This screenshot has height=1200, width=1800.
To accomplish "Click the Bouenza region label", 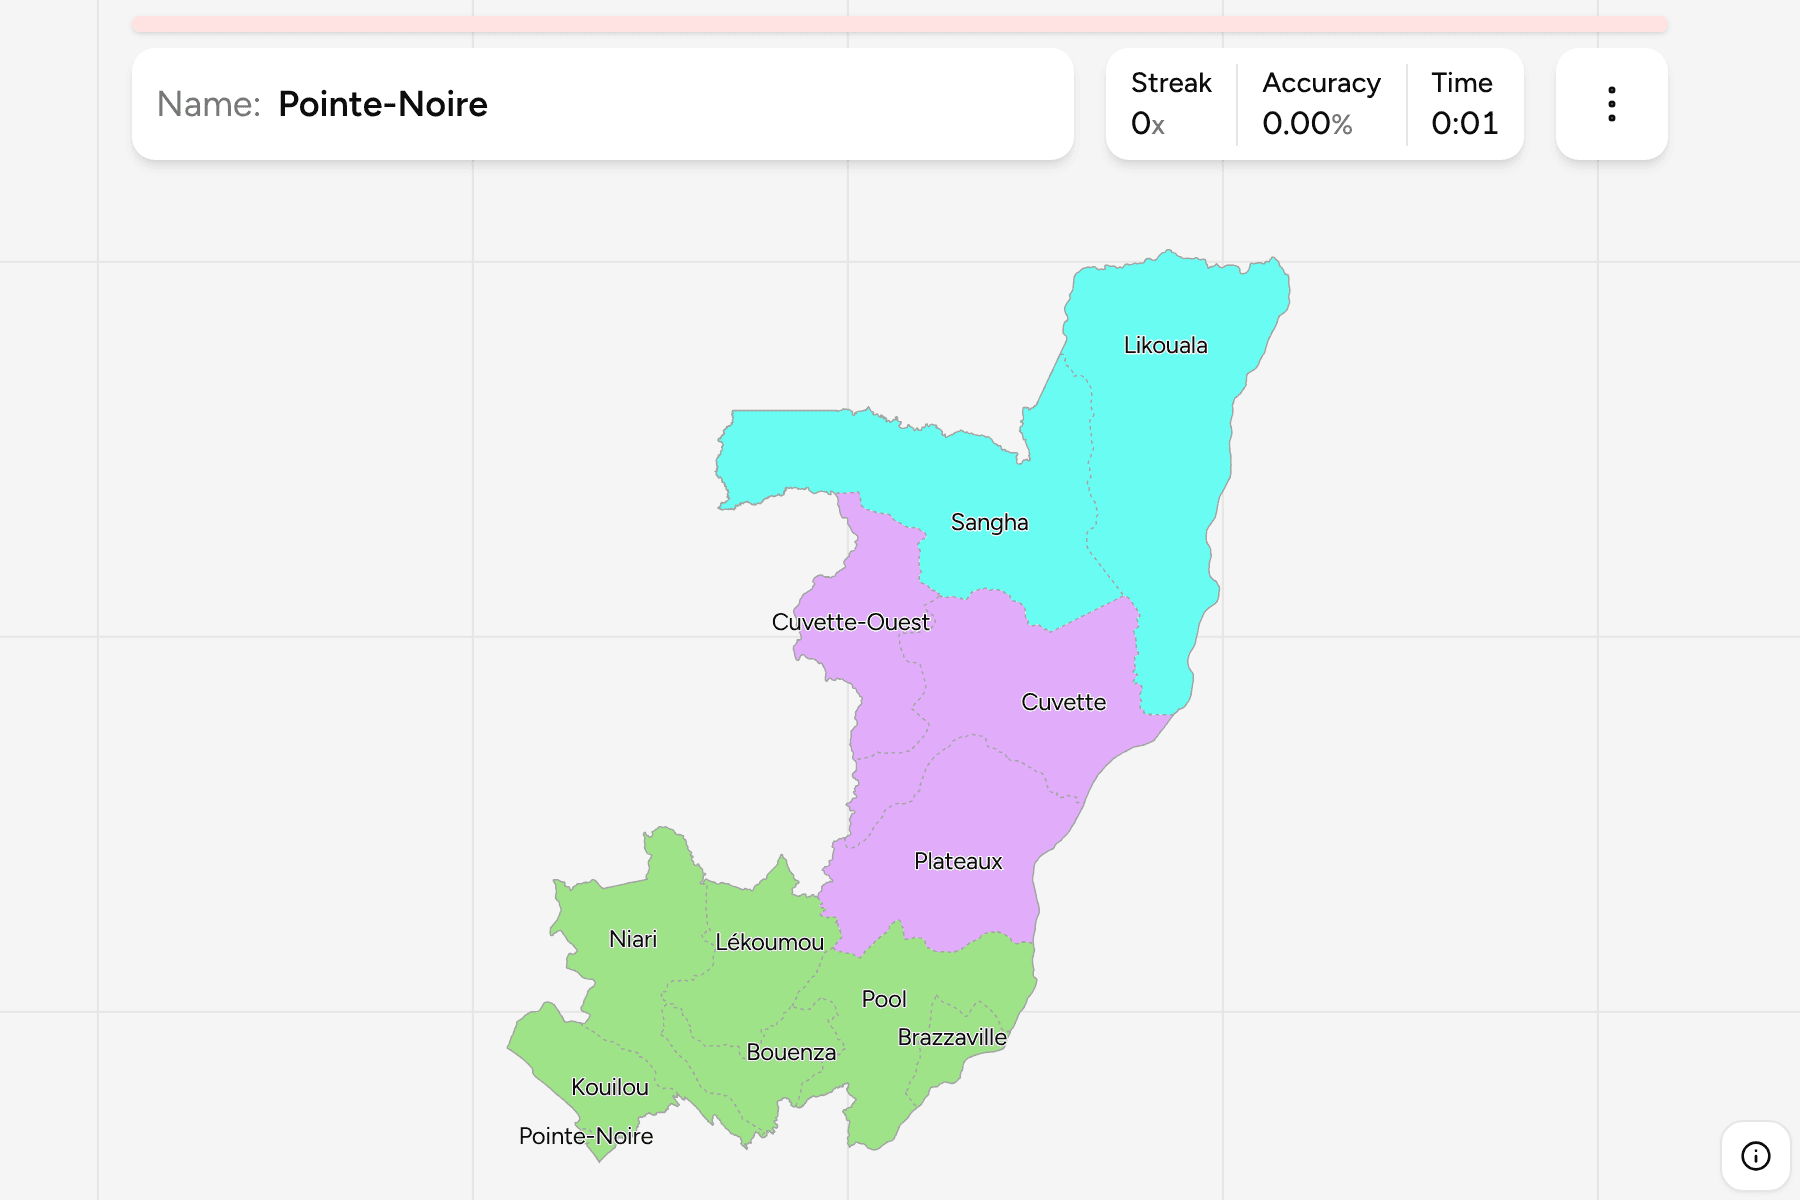I will [791, 1052].
